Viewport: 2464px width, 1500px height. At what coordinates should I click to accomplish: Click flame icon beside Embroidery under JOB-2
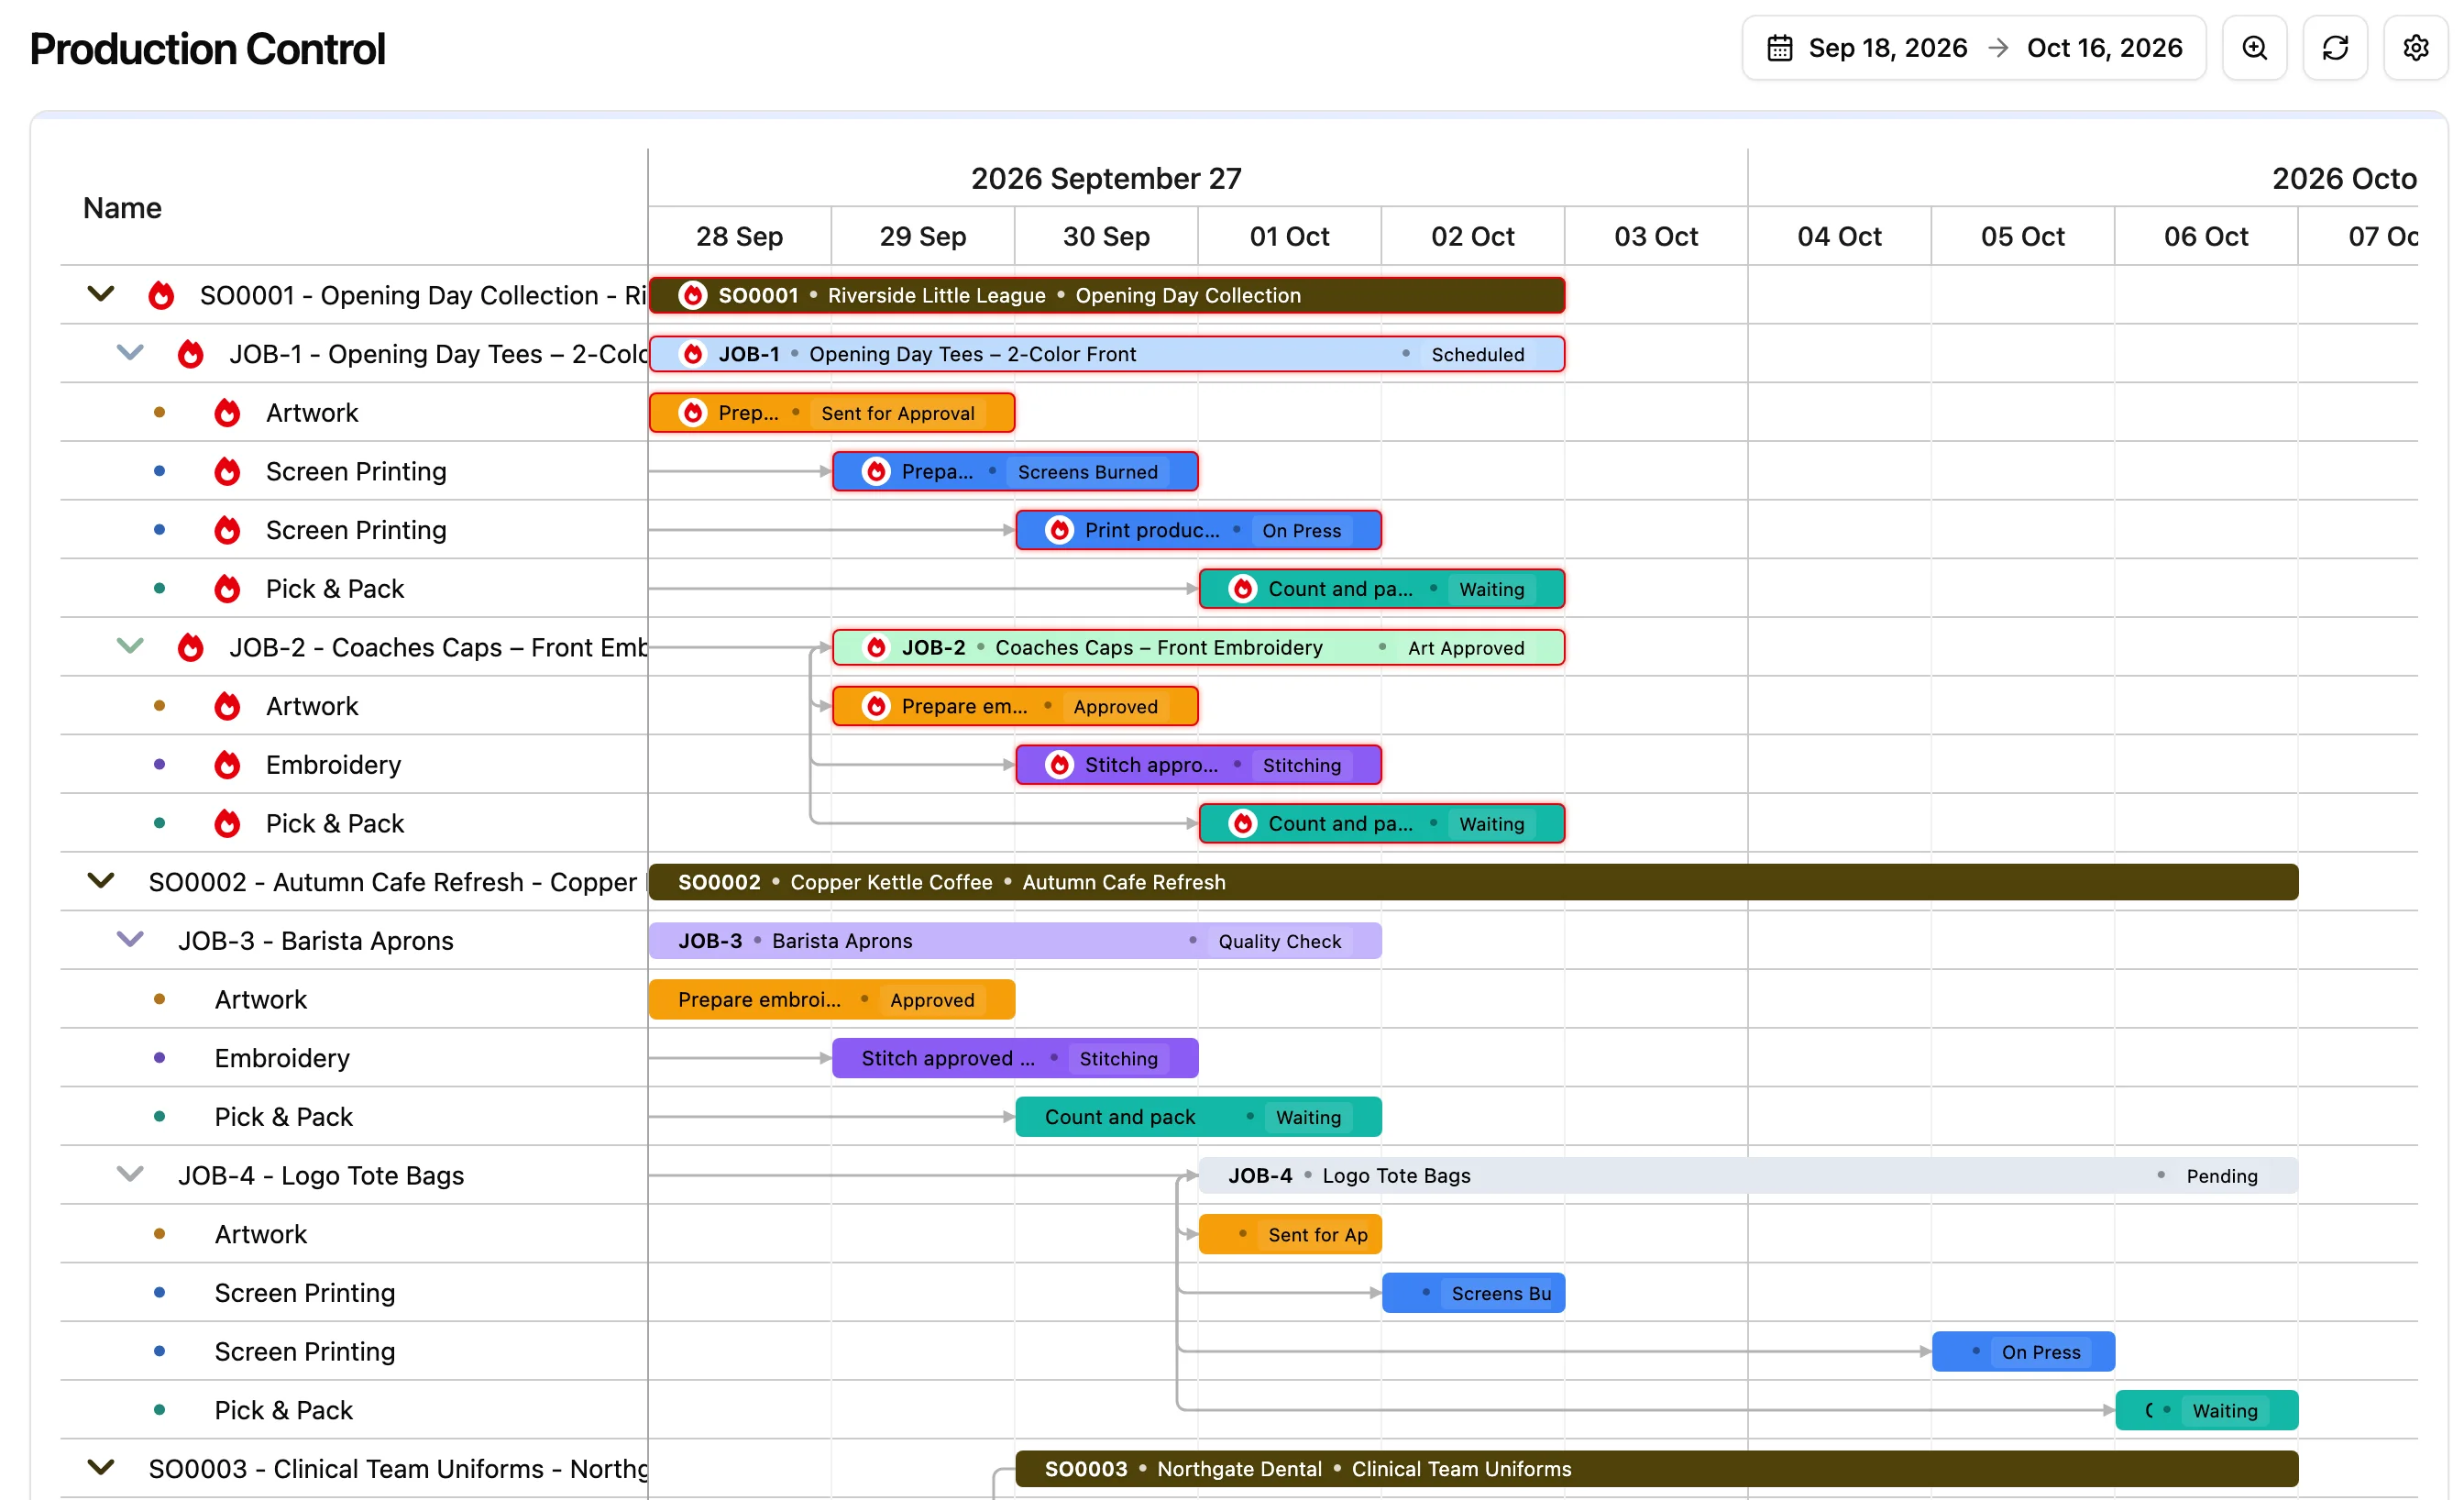227,765
